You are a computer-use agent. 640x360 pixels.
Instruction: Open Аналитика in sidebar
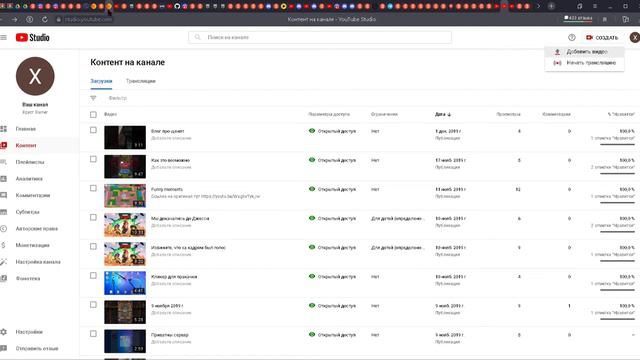pos(29,179)
